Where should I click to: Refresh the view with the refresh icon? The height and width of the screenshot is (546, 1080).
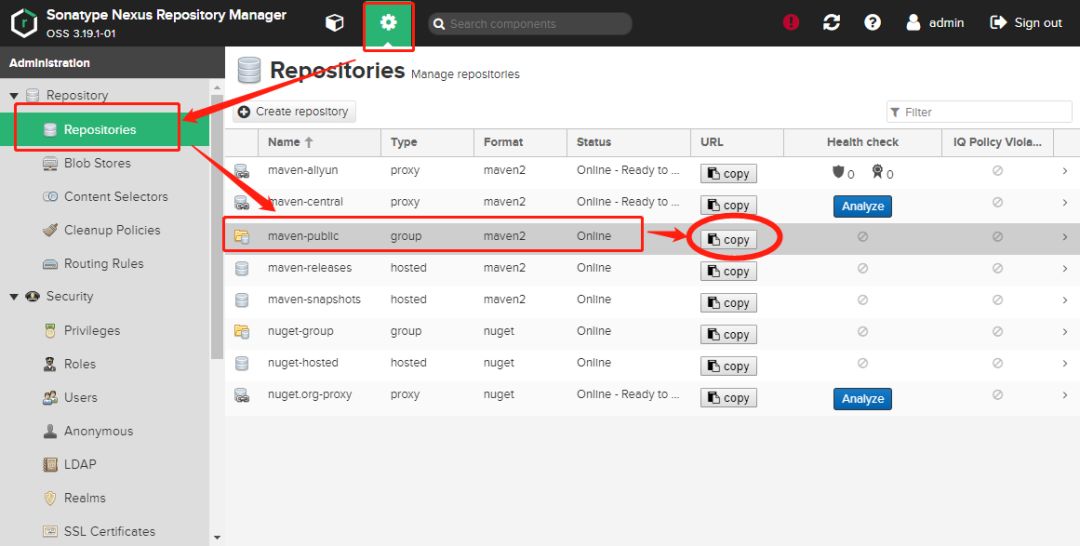click(x=831, y=23)
